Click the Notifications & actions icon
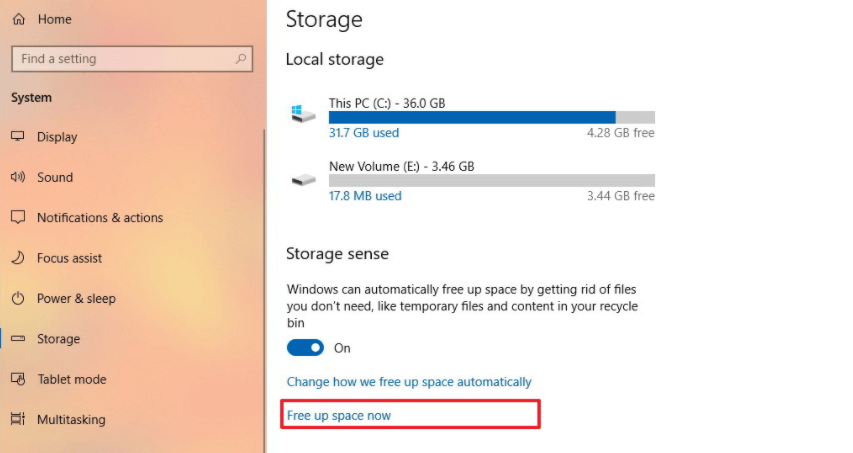Viewport: 853px width, 453px height. pos(18,218)
